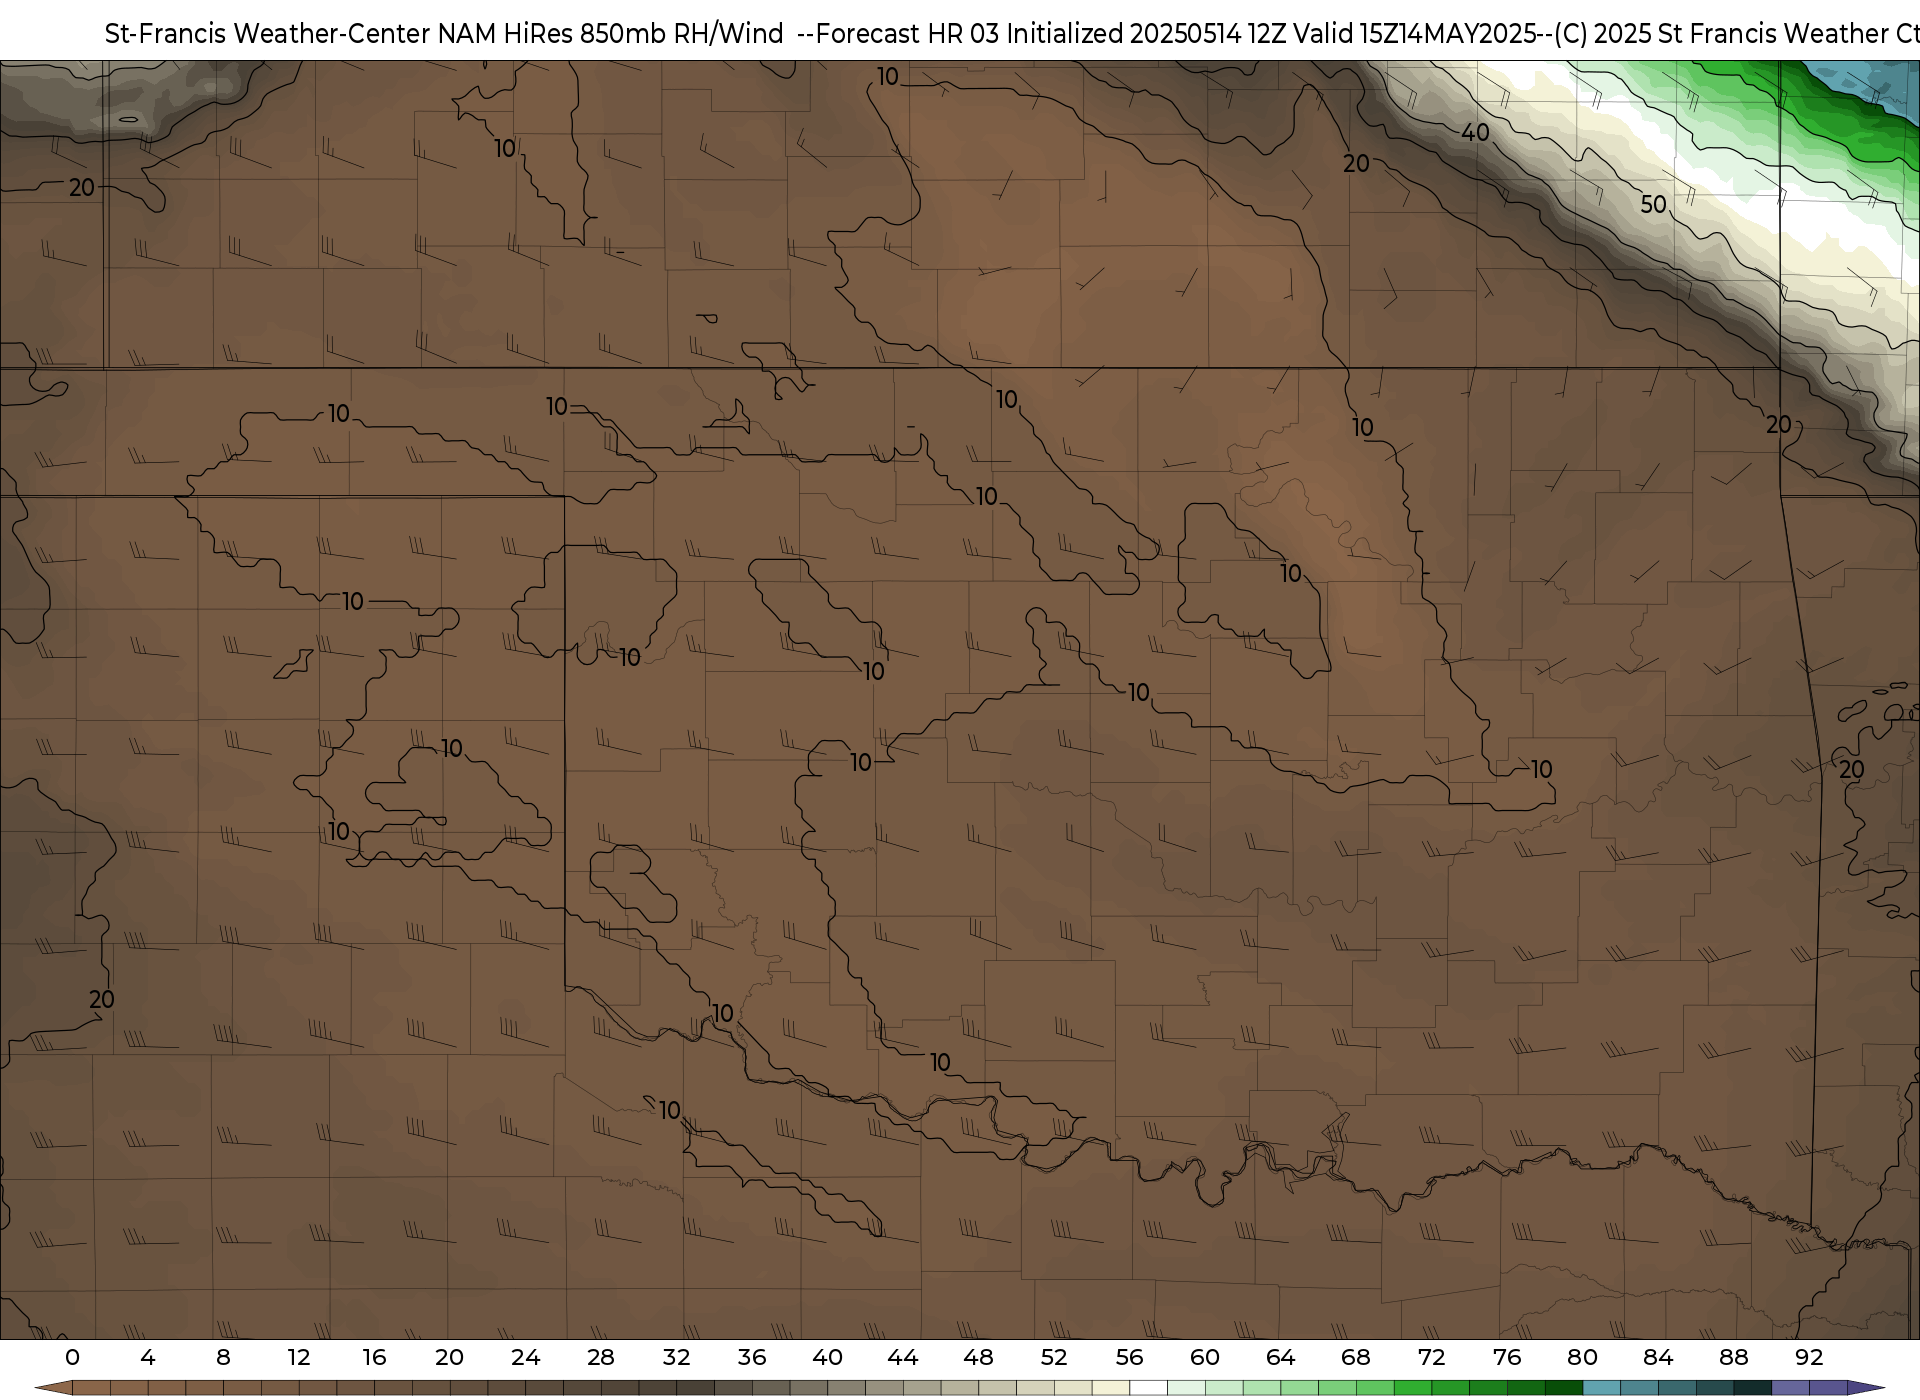Select the colorbar tick label "0"
1920x1400 pixels.
(72, 1357)
